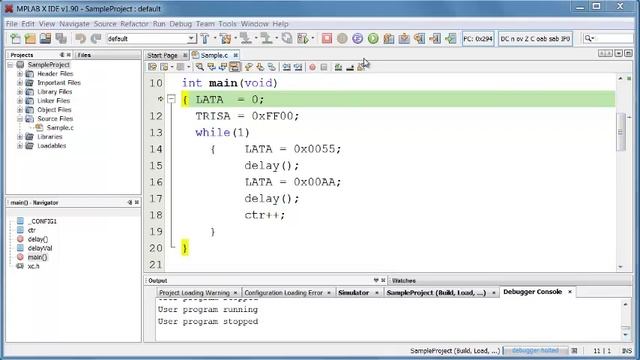Click the Save All toolbar icon

pos(61,39)
